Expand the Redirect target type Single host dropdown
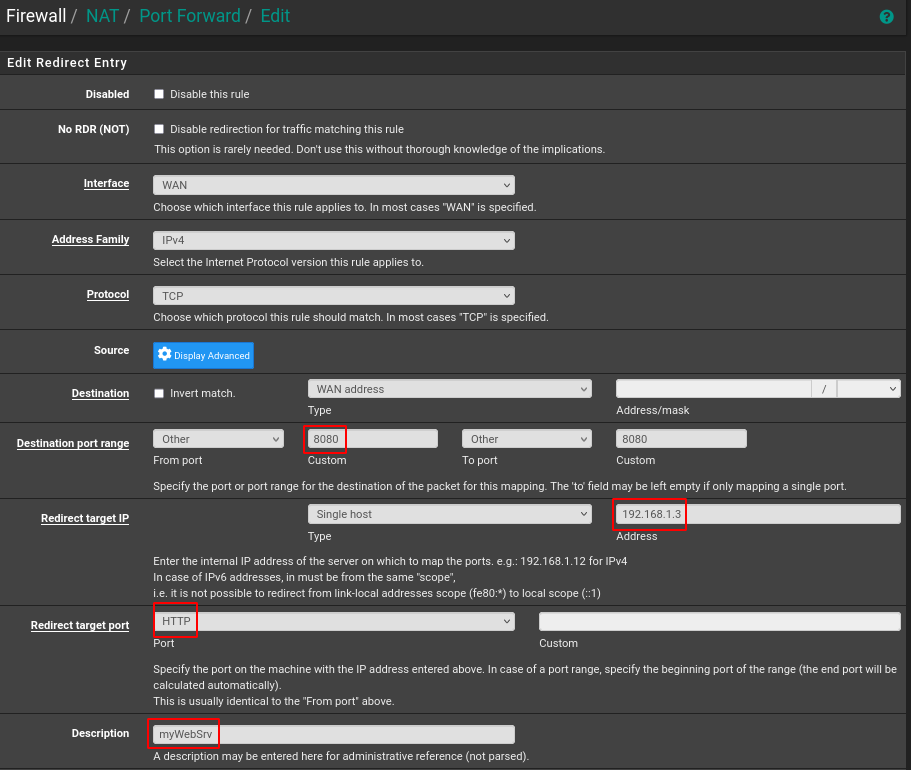Image resolution: width=911 pixels, height=770 pixels. point(449,514)
